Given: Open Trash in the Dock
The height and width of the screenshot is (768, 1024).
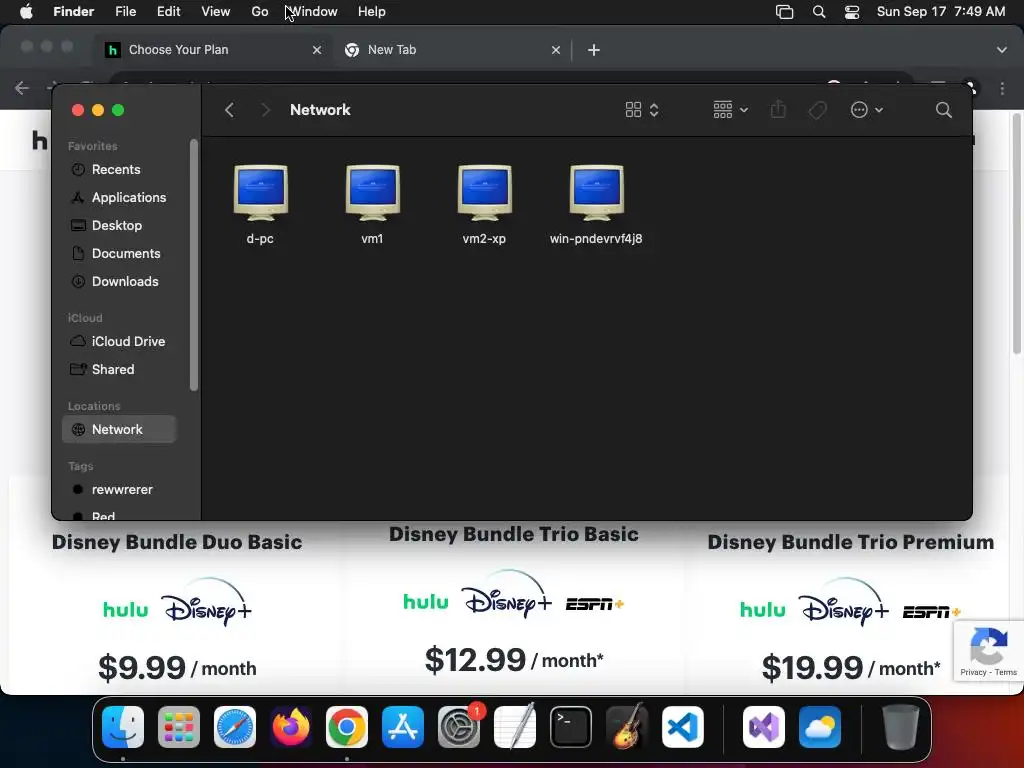Looking at the screenshot, I should coord(901,727).
